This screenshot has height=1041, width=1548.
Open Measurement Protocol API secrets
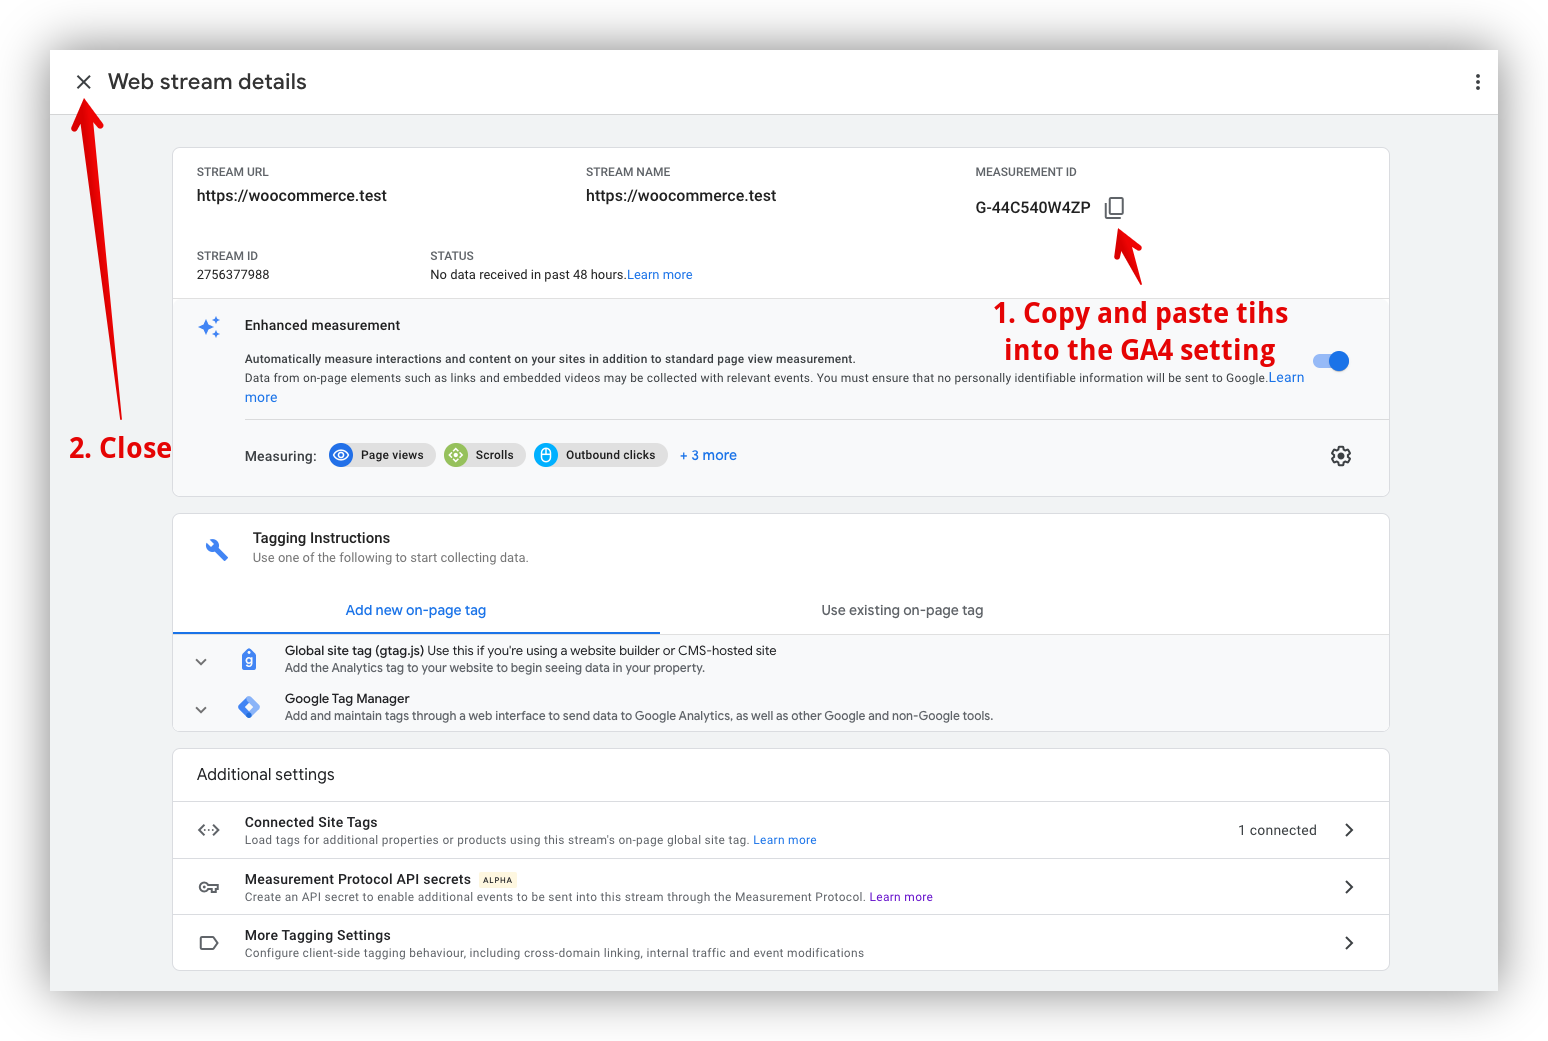(x=1349, y=887)
